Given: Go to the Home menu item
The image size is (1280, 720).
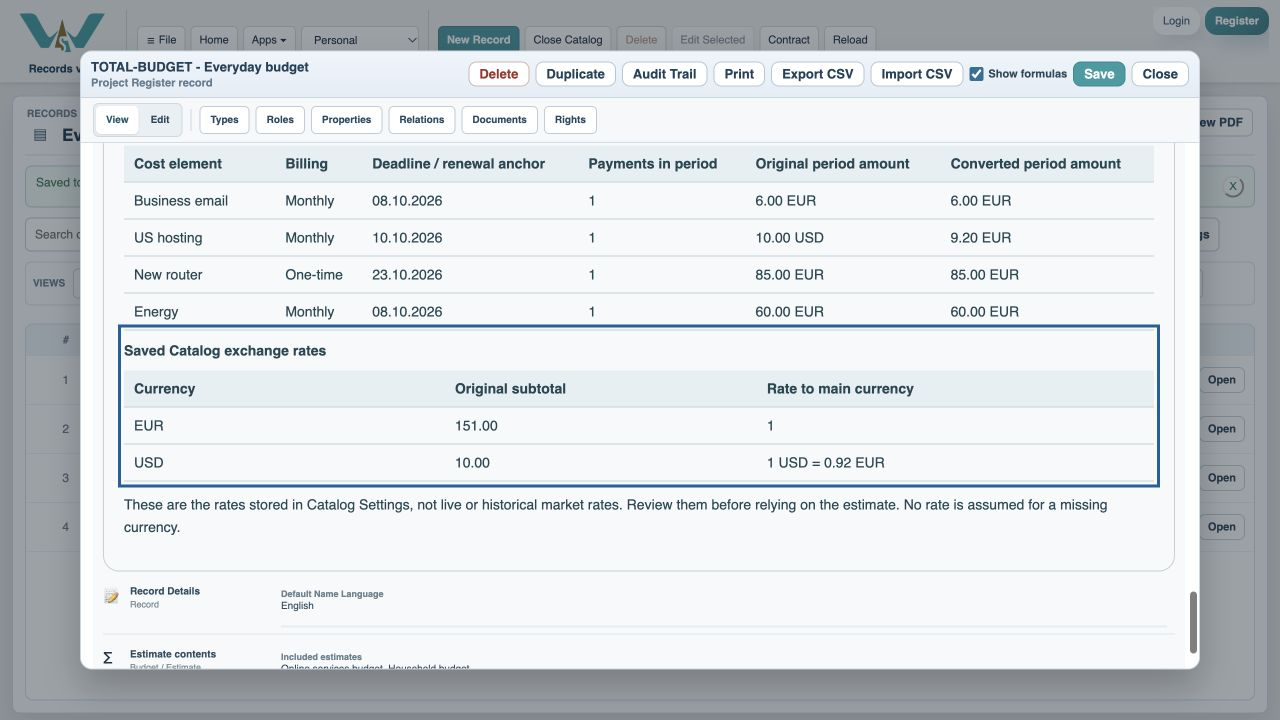Looking at the screenshot, I should (214, 40).
